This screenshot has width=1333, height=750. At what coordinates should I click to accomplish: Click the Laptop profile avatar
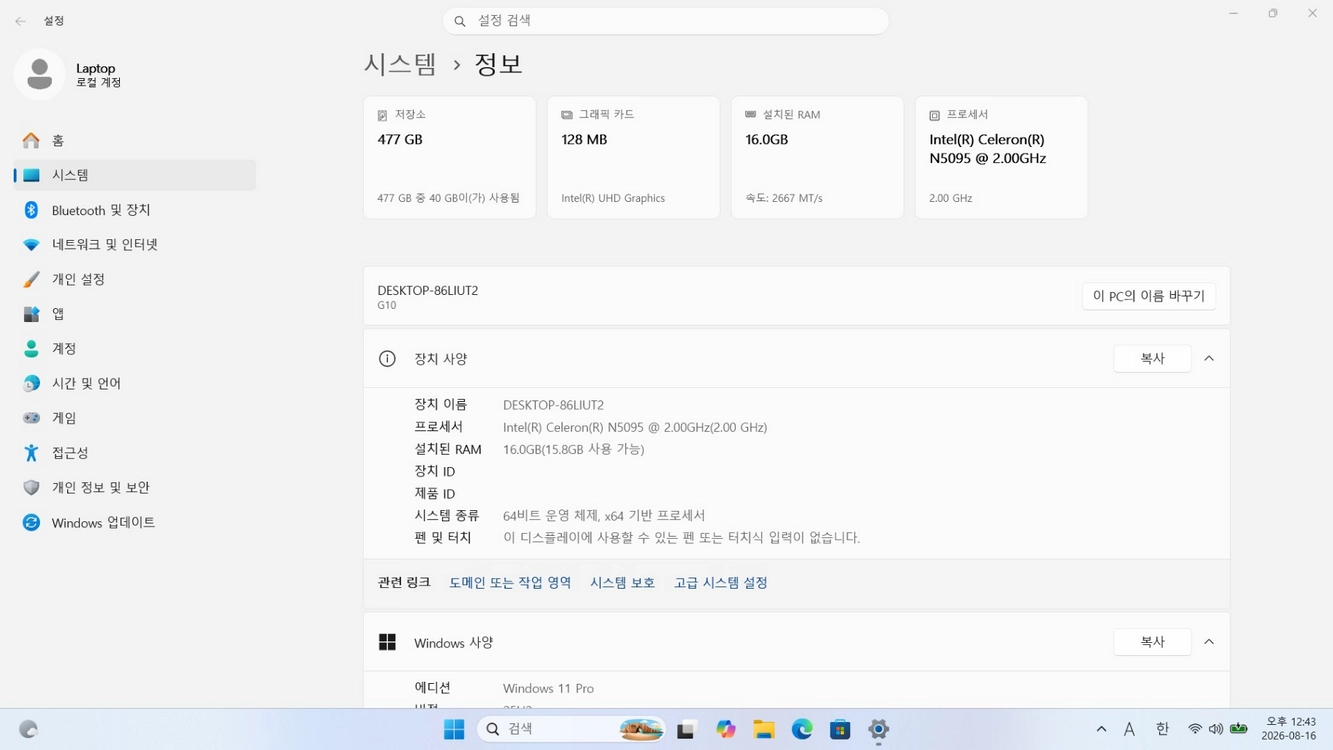click(40, 74)
